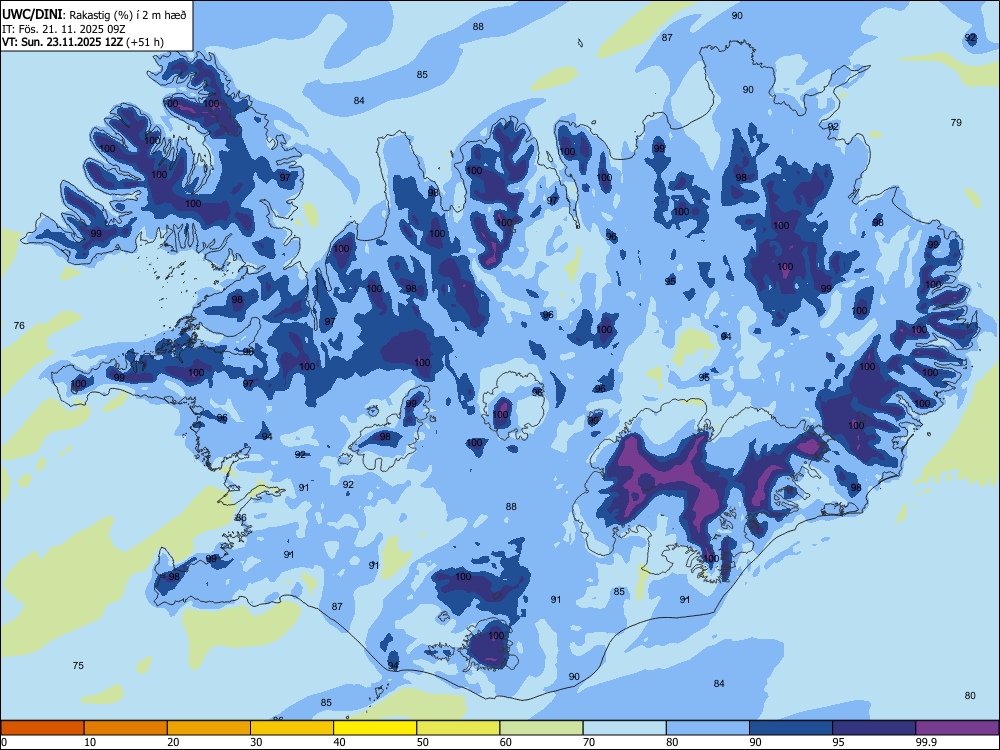Pick the bright yellow 40–50 legend swatch
Screen dimensions: 1000x750
[375, 728]
